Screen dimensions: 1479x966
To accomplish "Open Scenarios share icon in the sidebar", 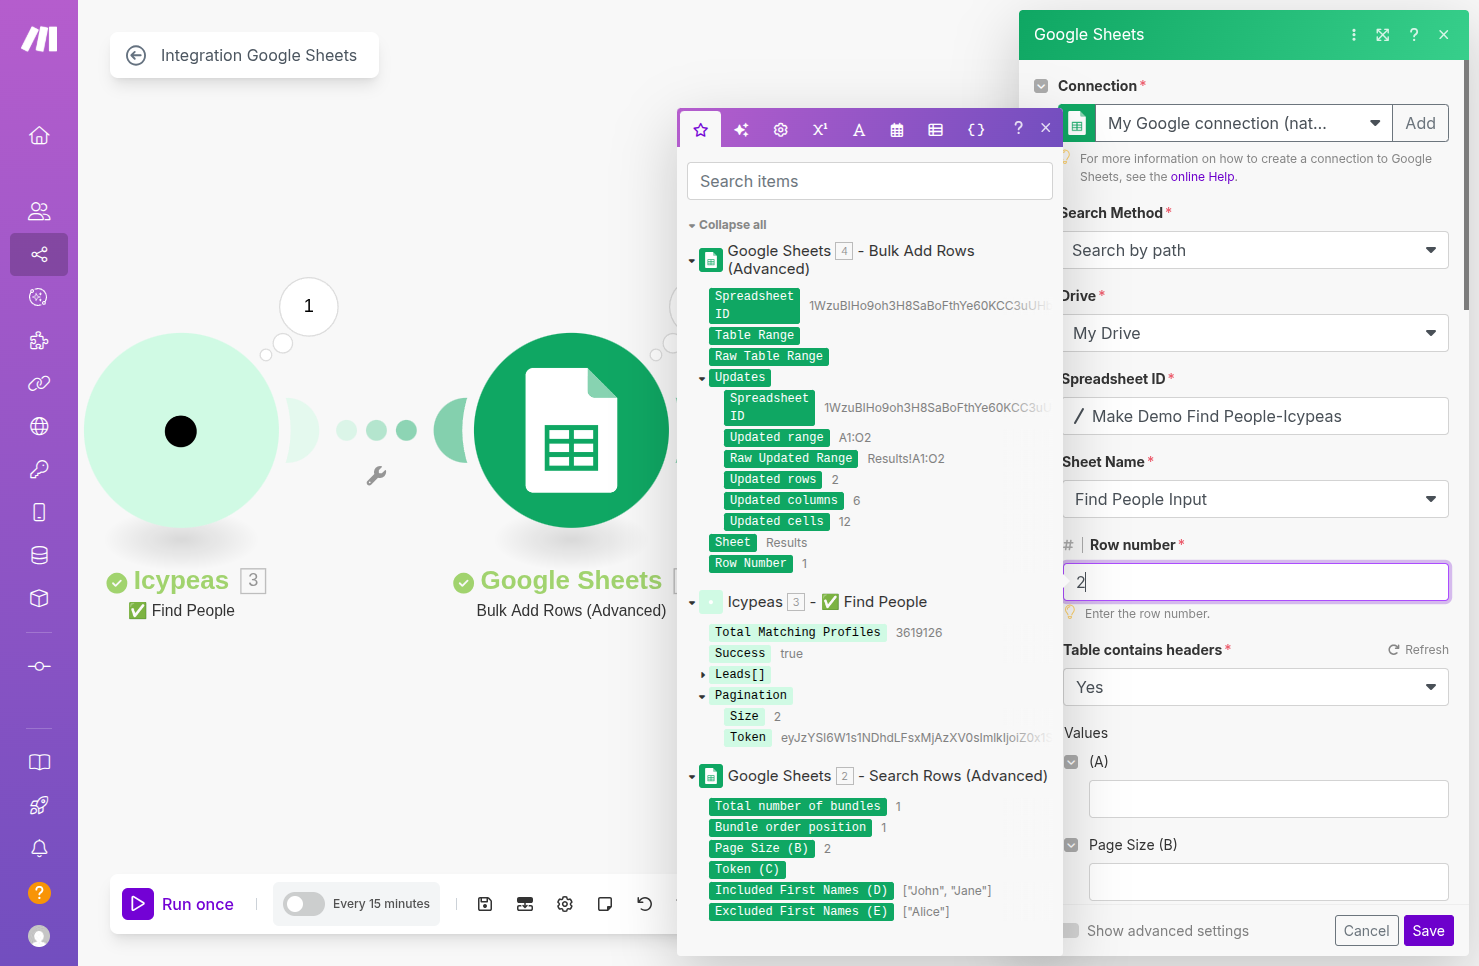I will coord(39,254).
